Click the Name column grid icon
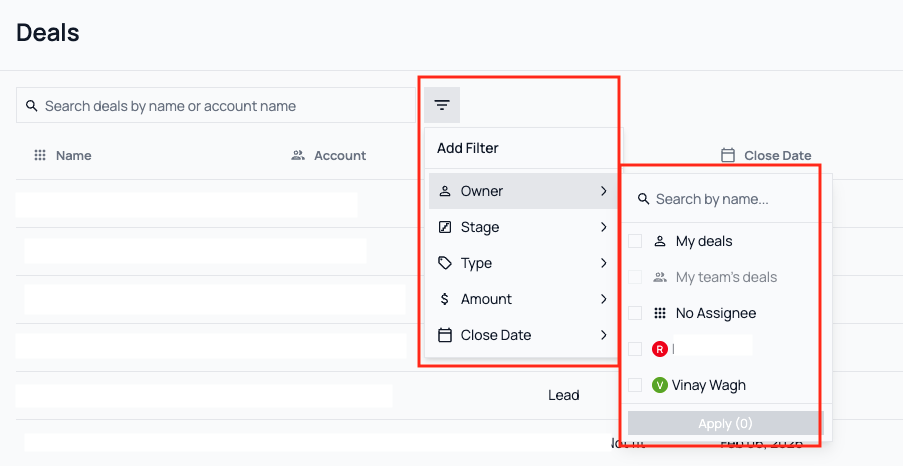Image resolution: width=903 pixels, height=466 pixels. click(40, 155)
